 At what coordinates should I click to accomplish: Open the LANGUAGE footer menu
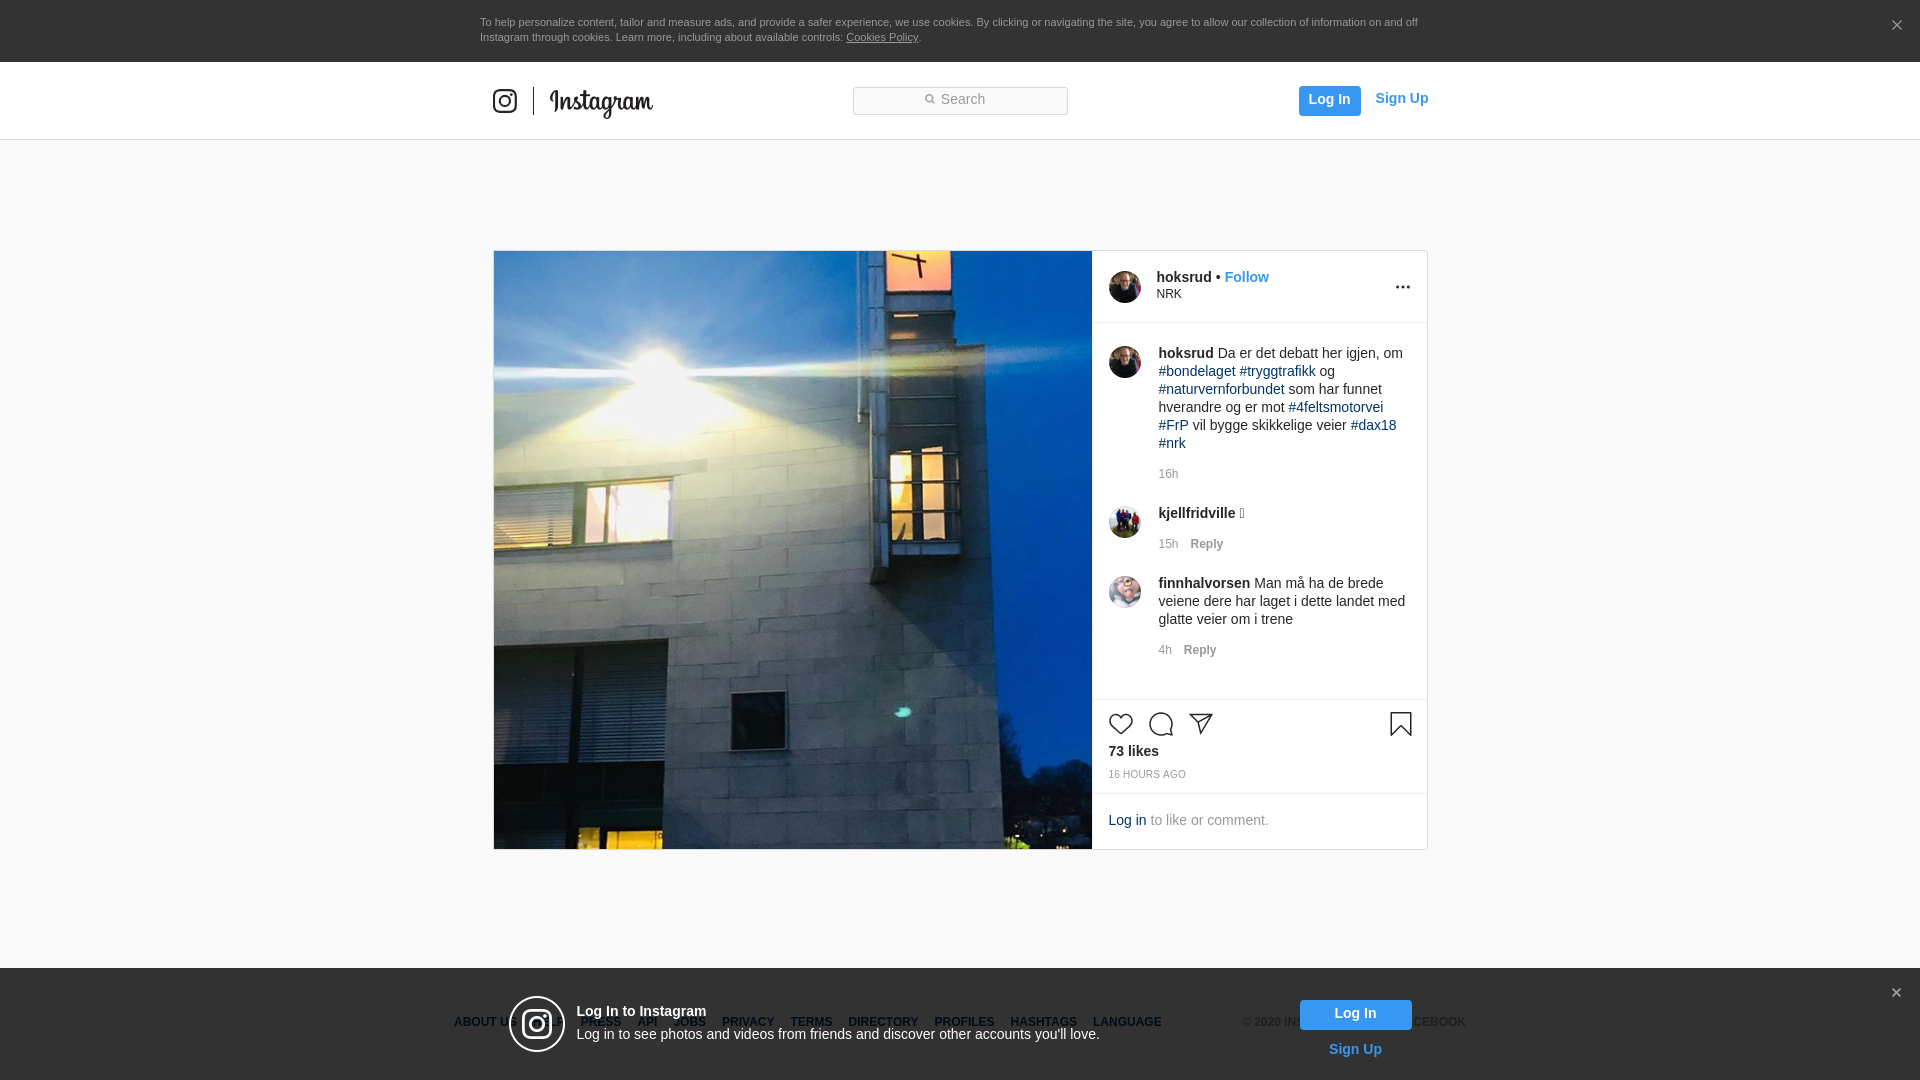(1126, 1022)
